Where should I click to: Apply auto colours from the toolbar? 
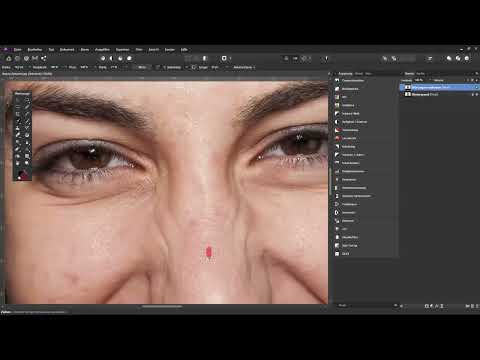[120, 58]
